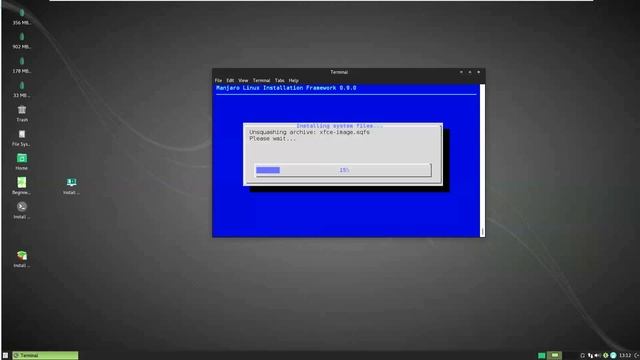Click the Terminal window title bar text
The height and width of the screenshot is (360, 640).
339,72
